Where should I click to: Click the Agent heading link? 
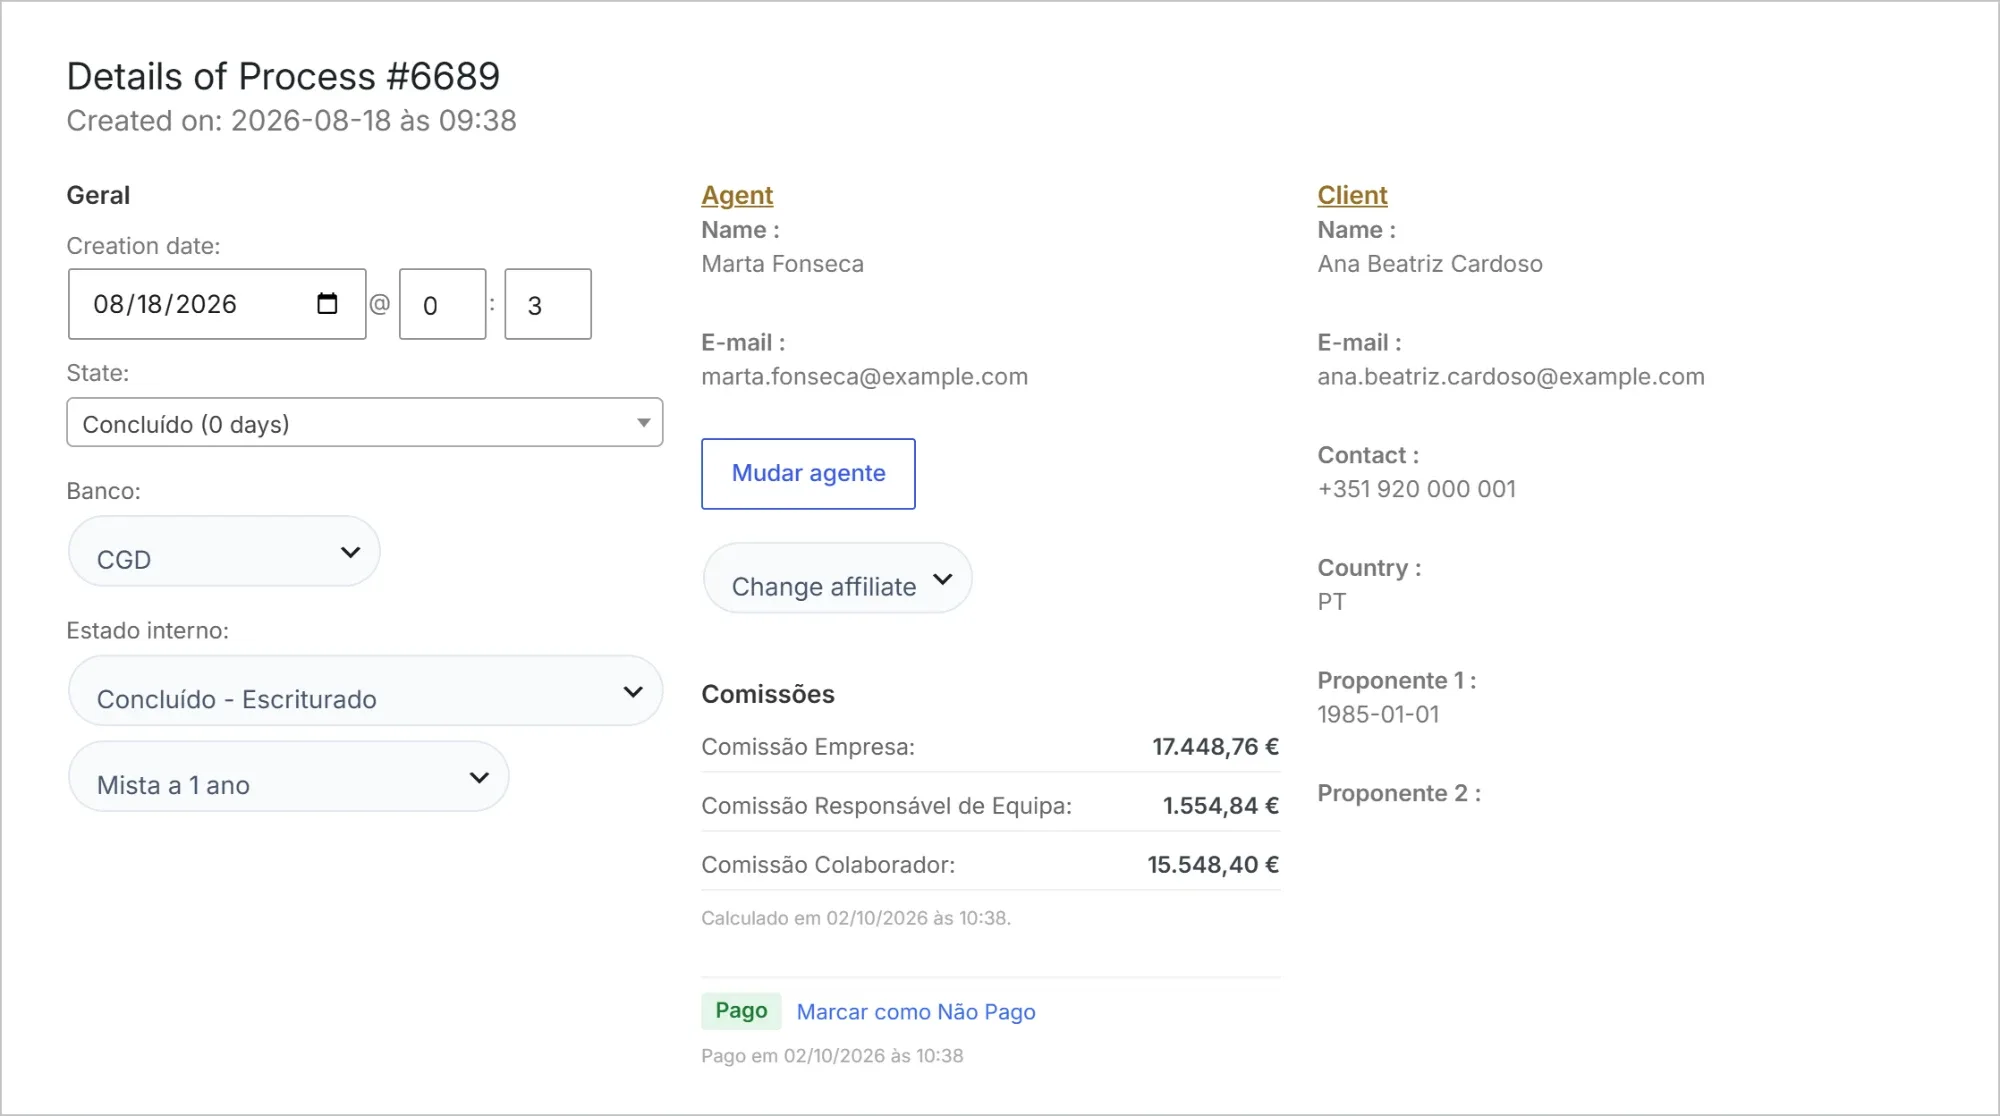737,195
